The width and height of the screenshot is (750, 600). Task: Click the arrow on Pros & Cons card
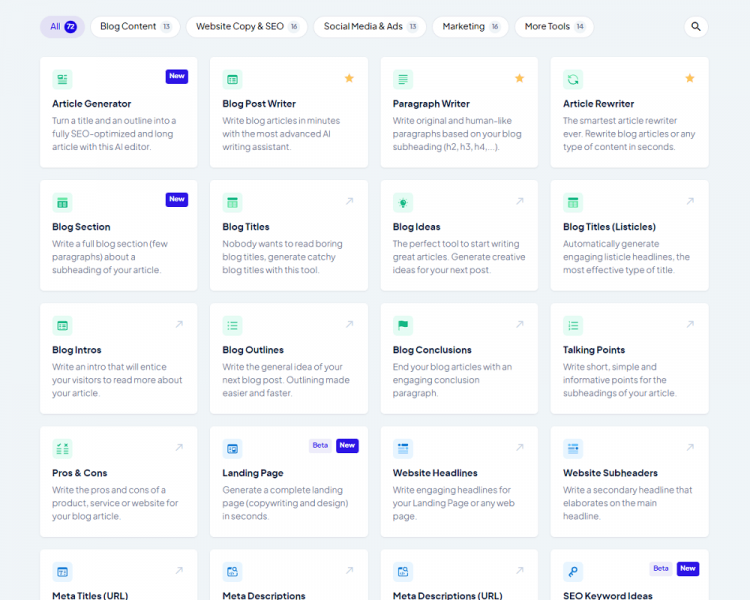[x=179, y=447]
